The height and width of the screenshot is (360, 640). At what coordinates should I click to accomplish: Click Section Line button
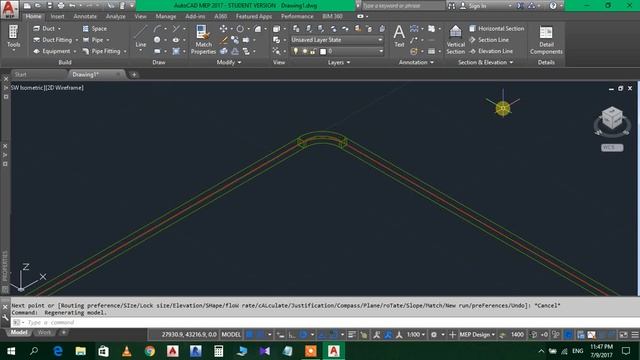coord(489,40)
